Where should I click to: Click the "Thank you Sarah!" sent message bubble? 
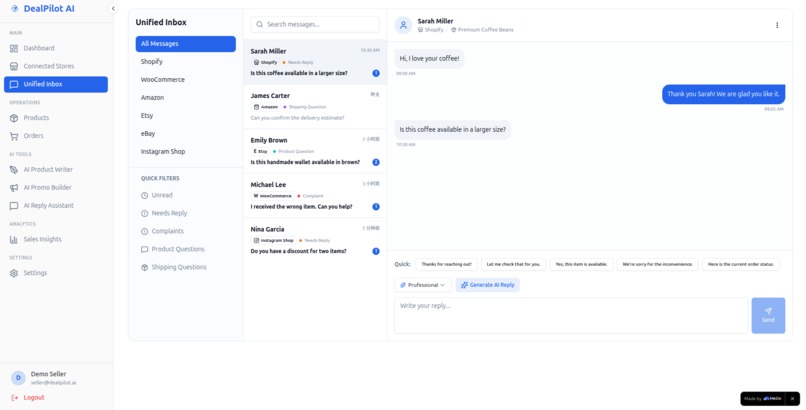(x=723, y=94)
